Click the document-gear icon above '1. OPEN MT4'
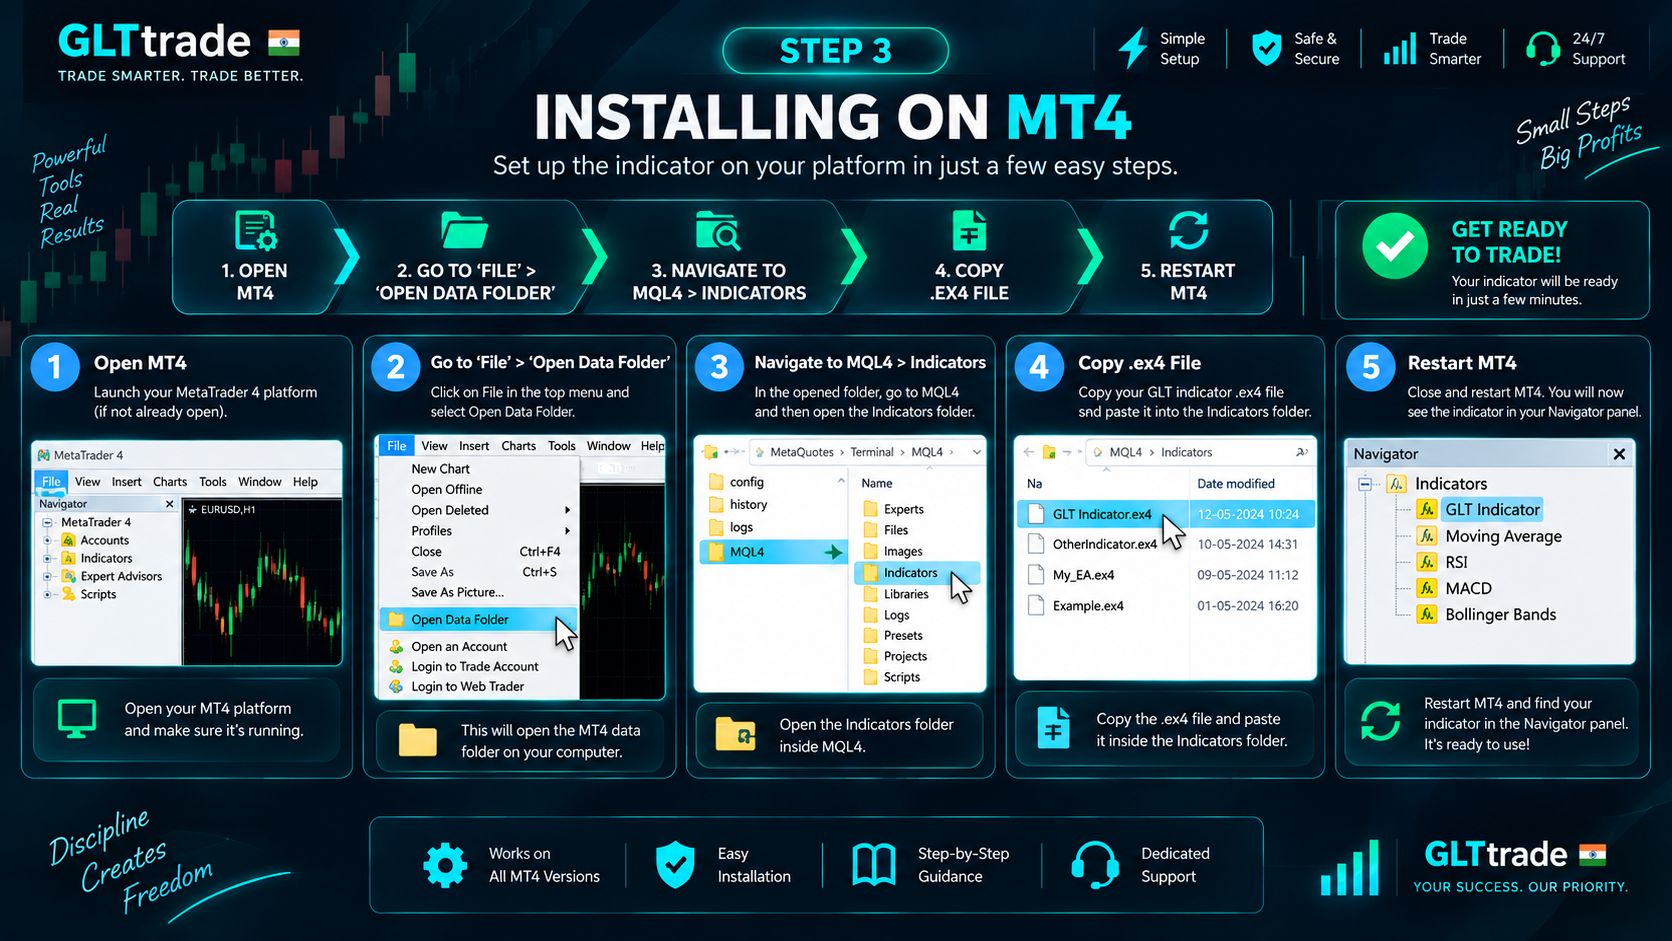Image resolution: width=1672 pixels, height=941 pixels. (255, 230)
